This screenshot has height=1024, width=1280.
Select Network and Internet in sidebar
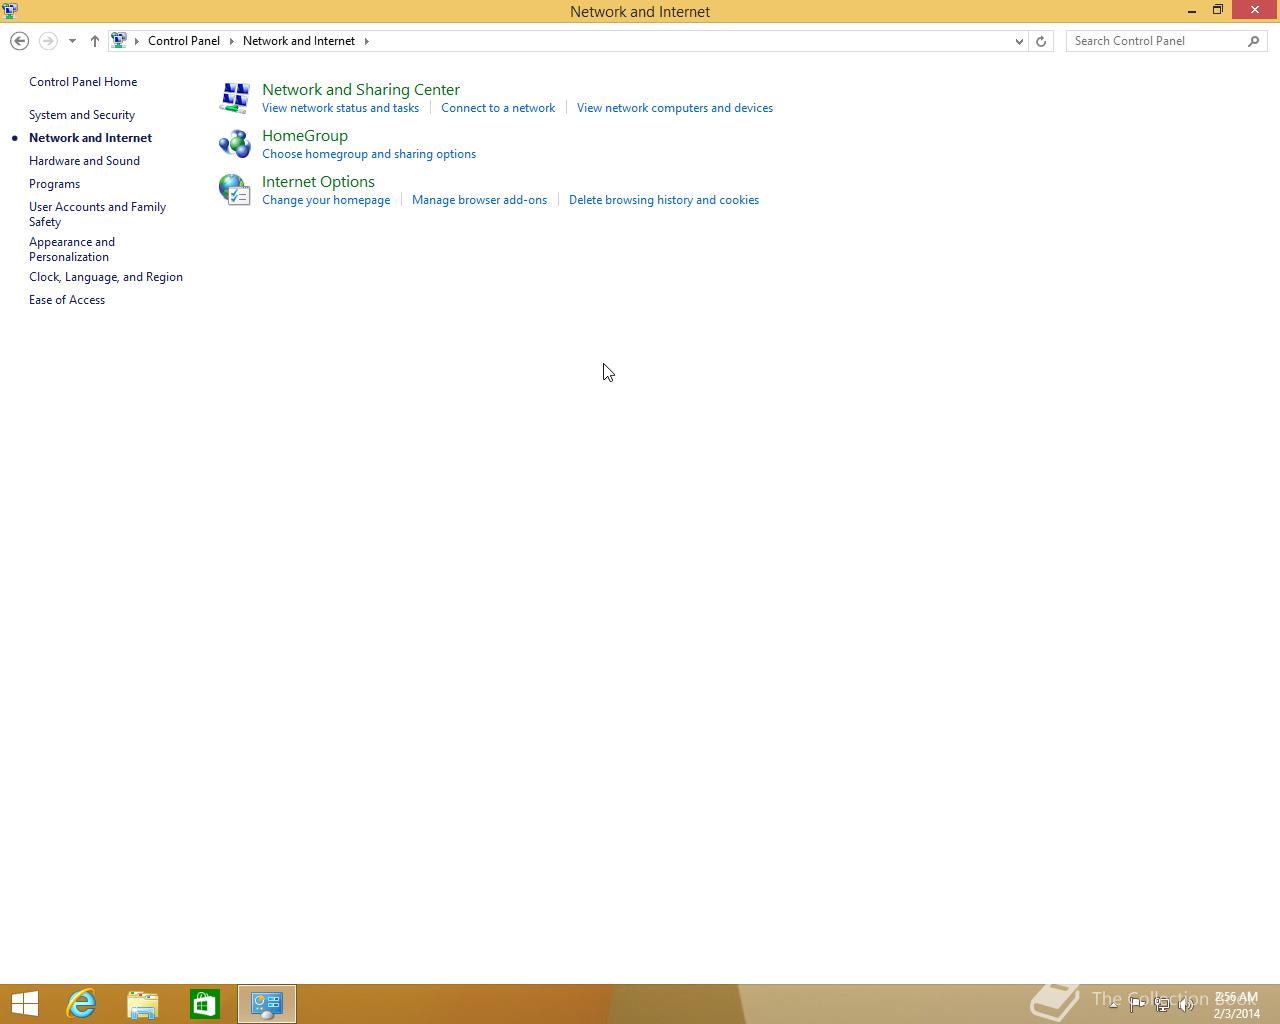click(x=90, y=138)
